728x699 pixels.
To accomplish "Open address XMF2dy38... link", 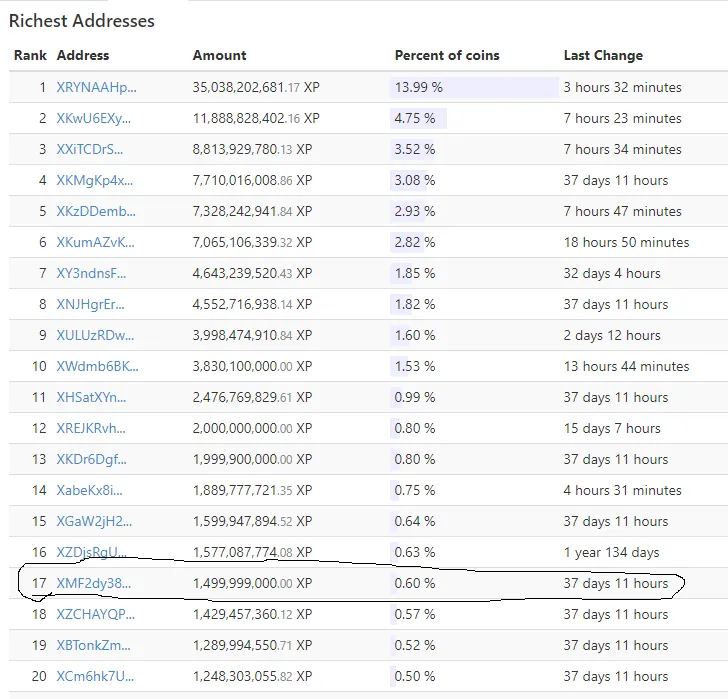I will click(x=94, y=583).
